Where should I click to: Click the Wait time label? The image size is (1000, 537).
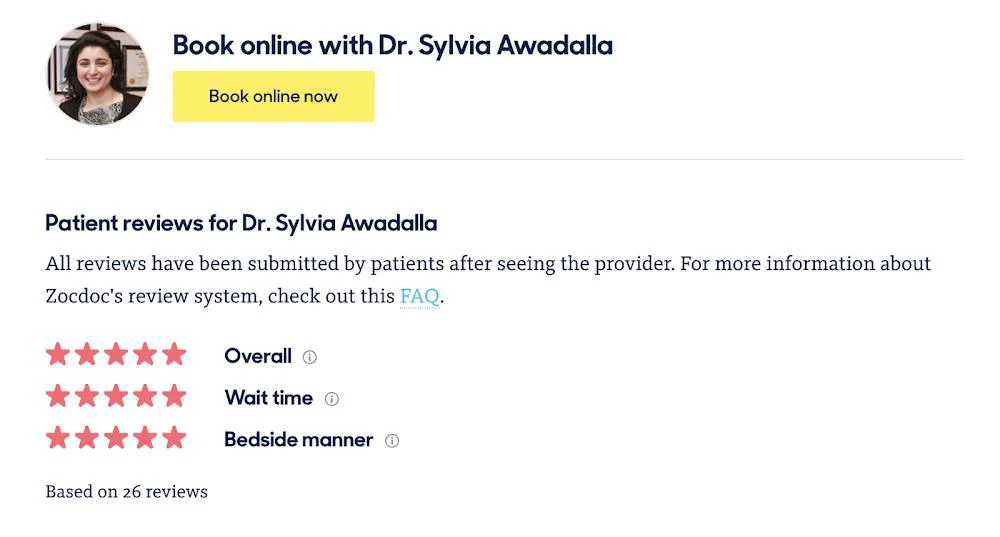268,398
